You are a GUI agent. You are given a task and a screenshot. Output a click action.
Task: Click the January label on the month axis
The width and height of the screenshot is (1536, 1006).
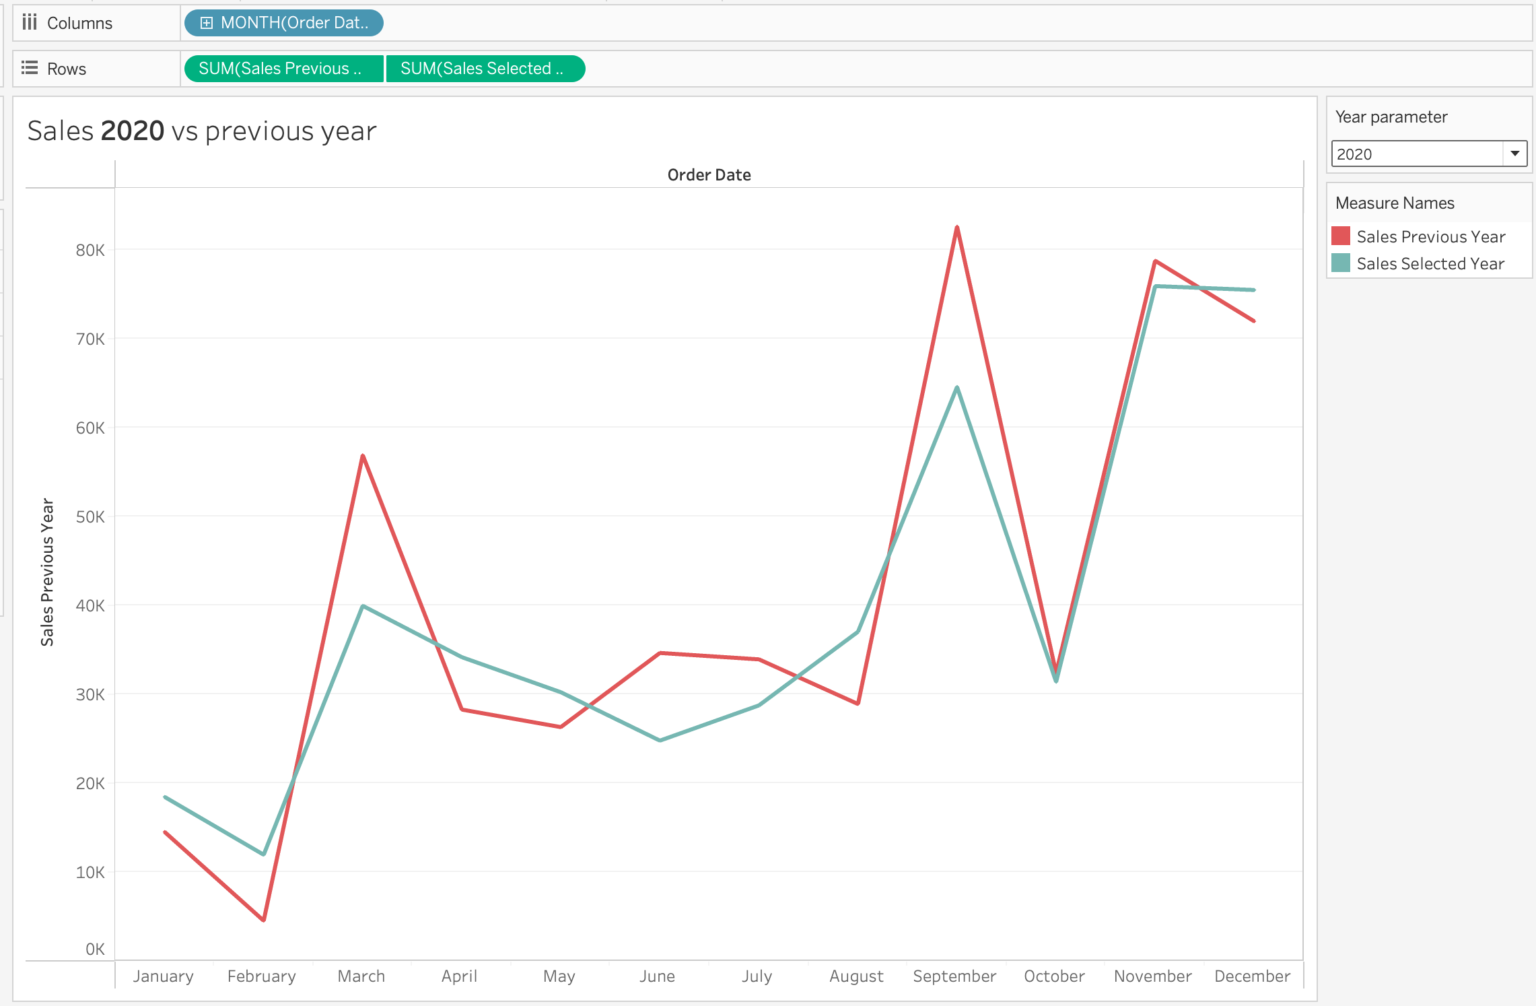163,976
